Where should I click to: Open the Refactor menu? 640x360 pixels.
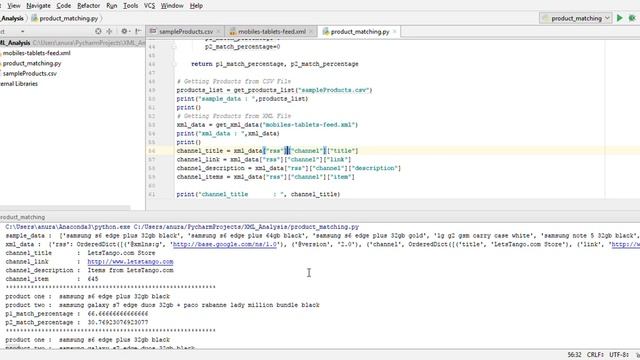pos(88,6)
